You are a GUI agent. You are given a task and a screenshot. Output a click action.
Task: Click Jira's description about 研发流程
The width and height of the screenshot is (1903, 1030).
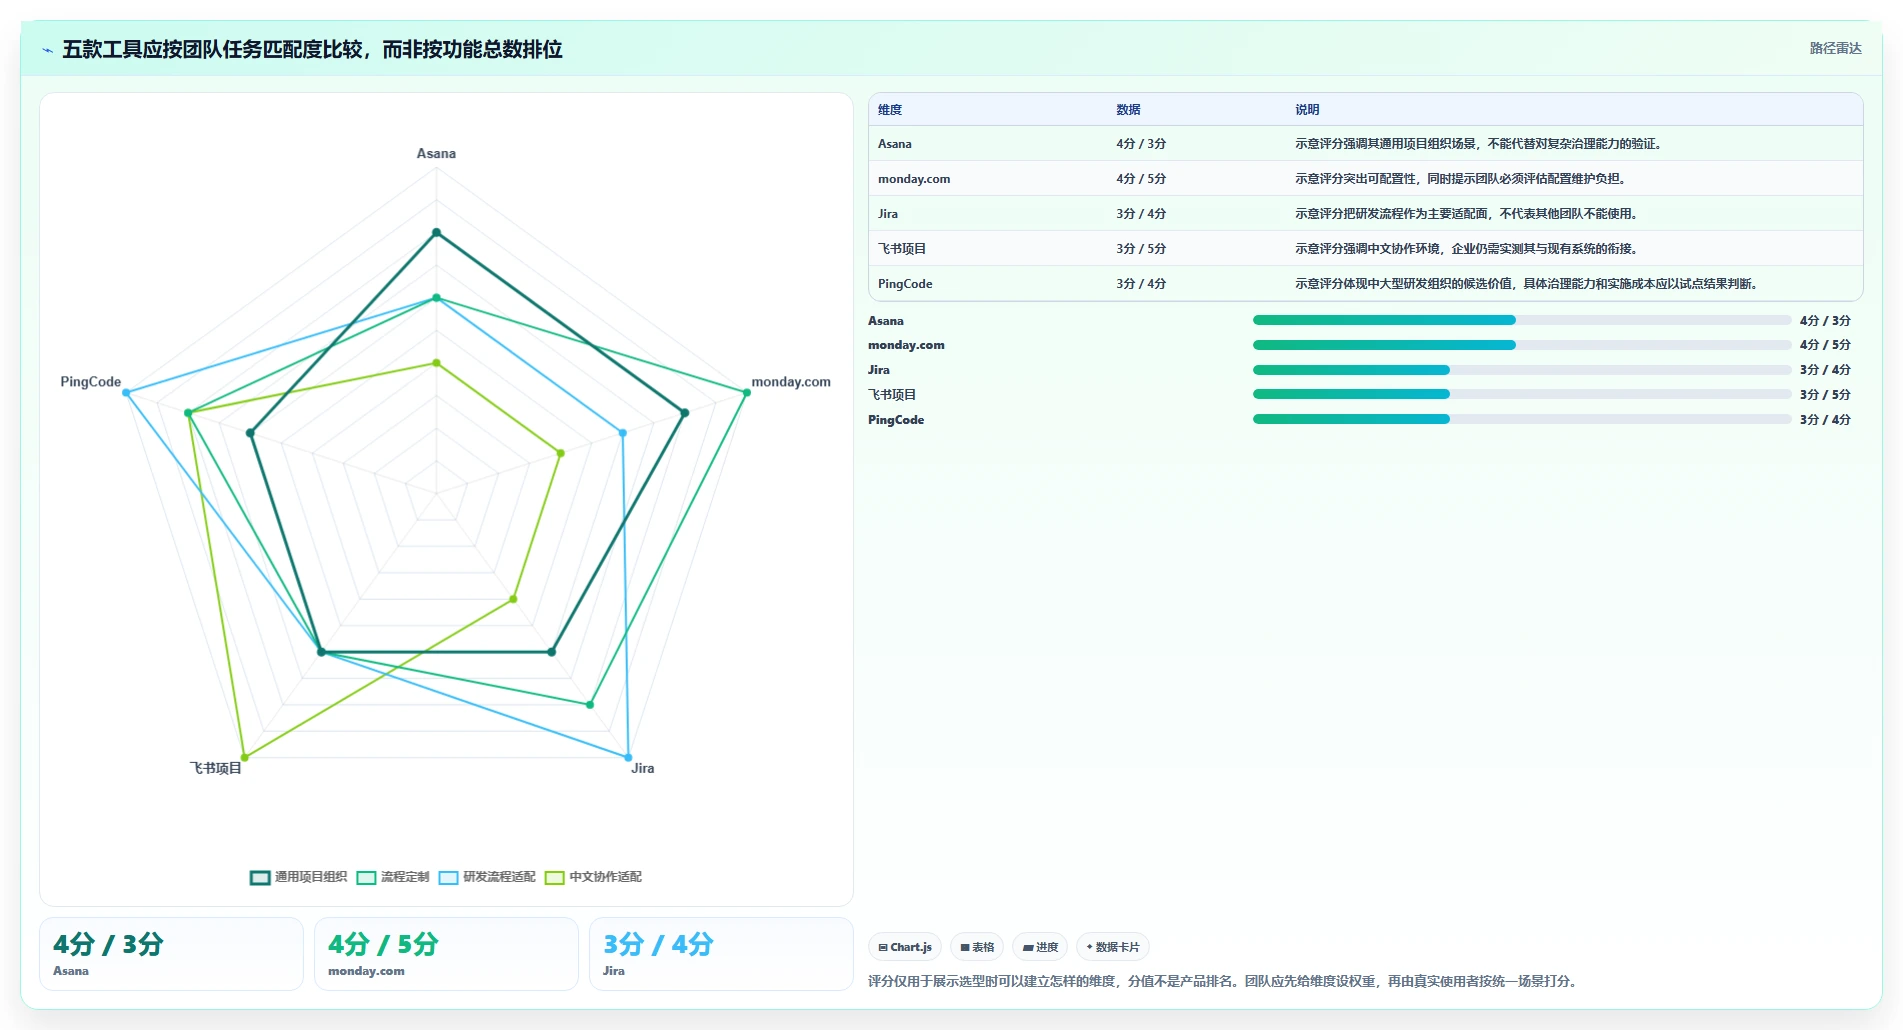pos(1467,214)
